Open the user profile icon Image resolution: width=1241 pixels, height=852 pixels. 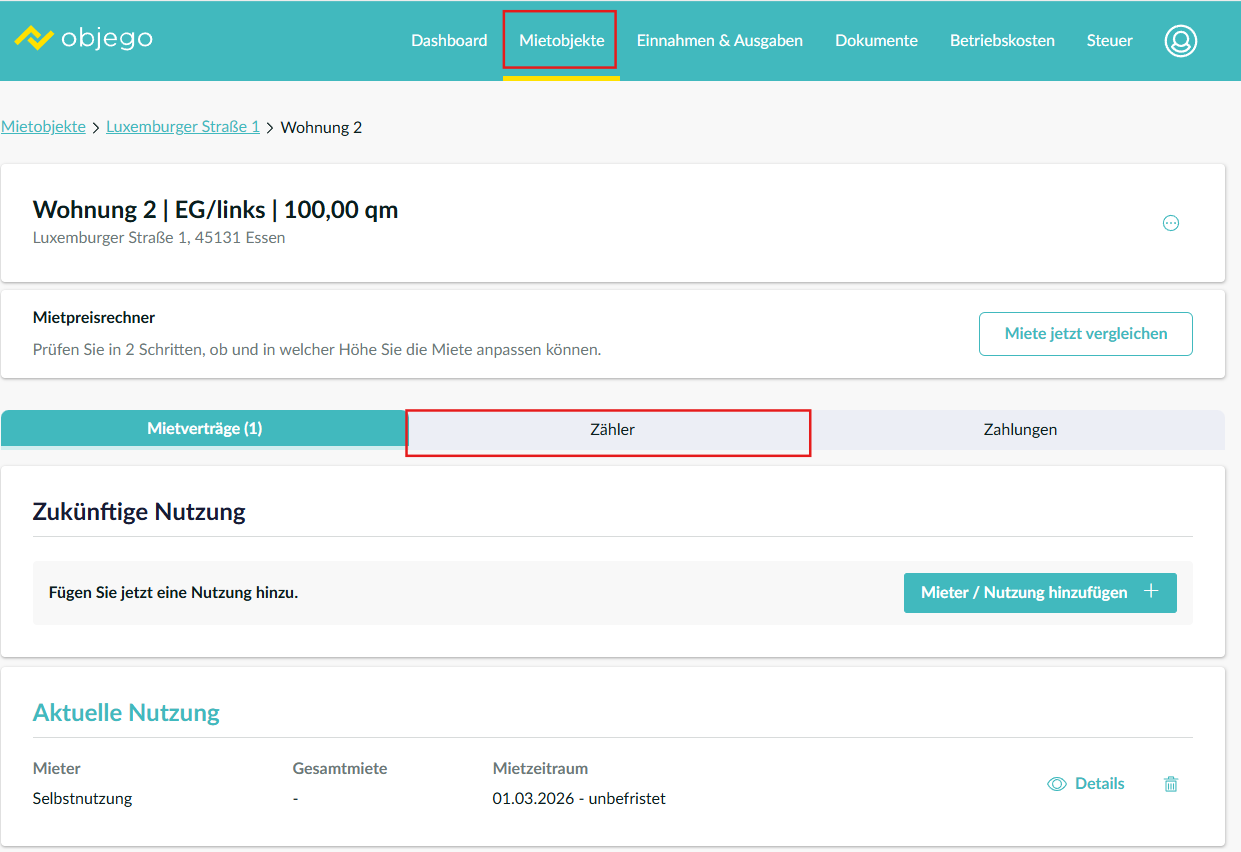tap(1180, 41)
